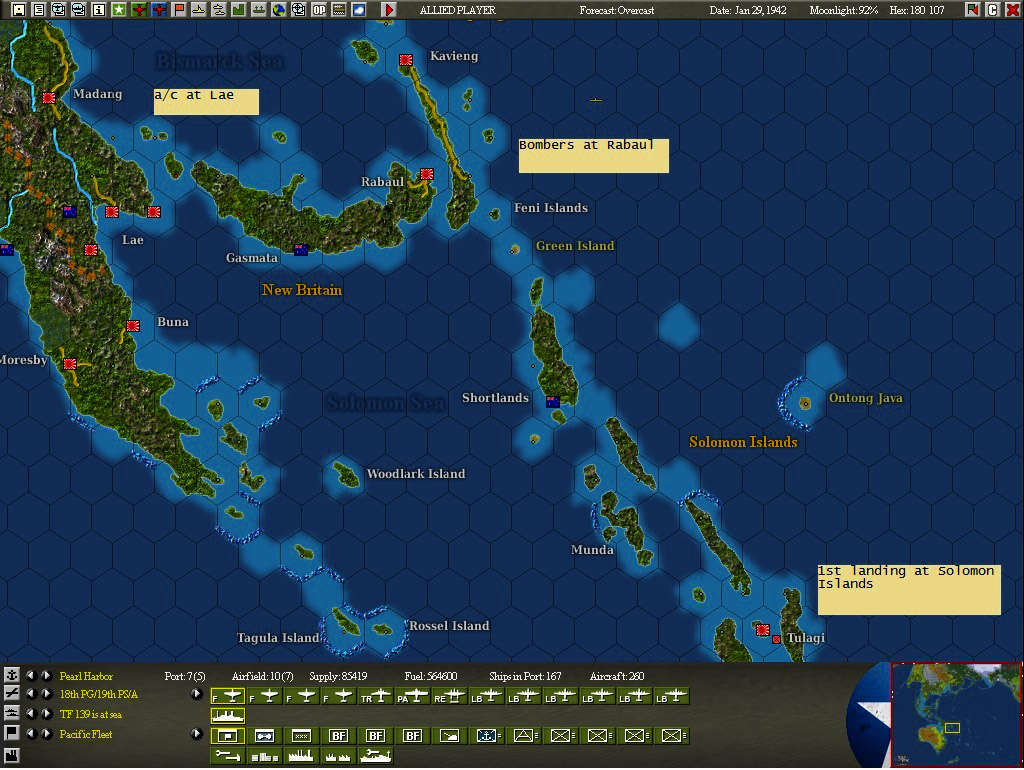Screen dimensions: 1024x770
Task: Go to previous air group arrow
Action: [30, 694]
